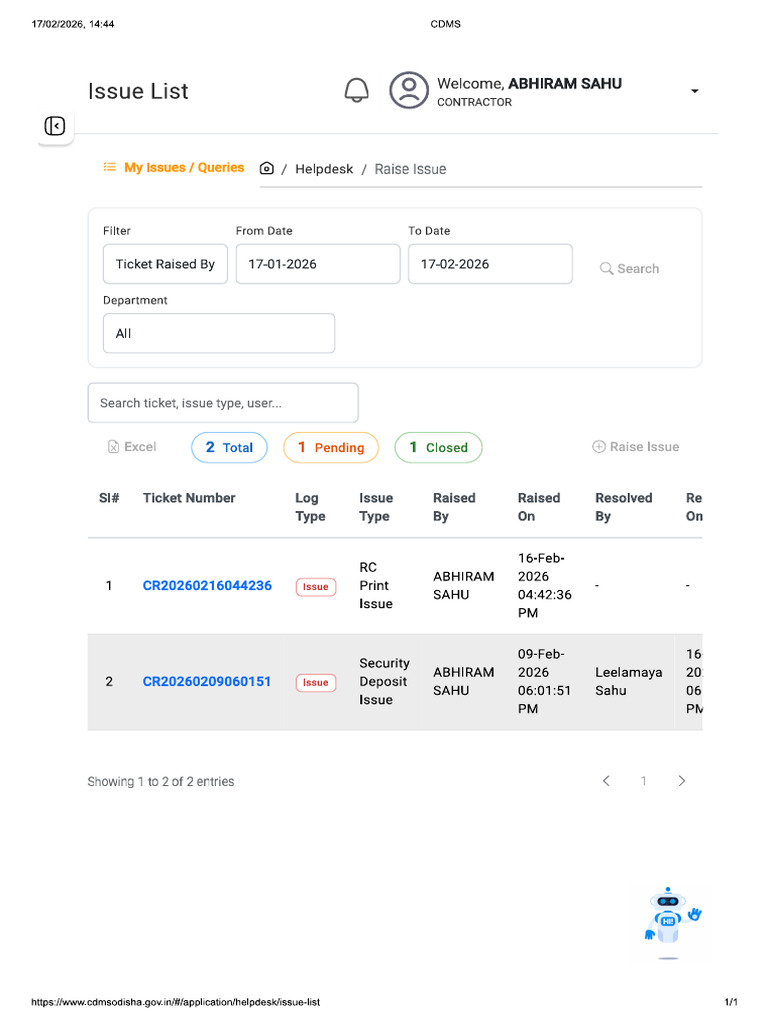
Task: Open the Ticket Raised By filter dropdown
Action: coord(165,264)
